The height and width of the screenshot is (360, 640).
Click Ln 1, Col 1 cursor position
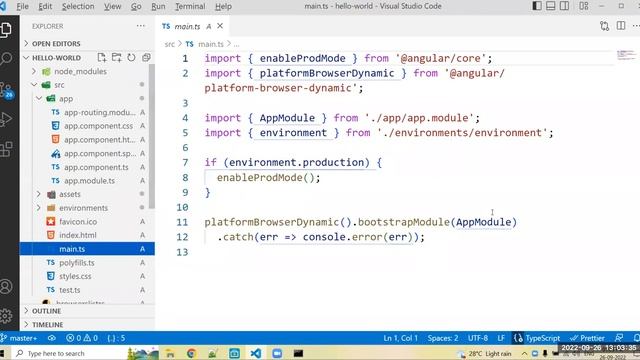pos(400,338)
